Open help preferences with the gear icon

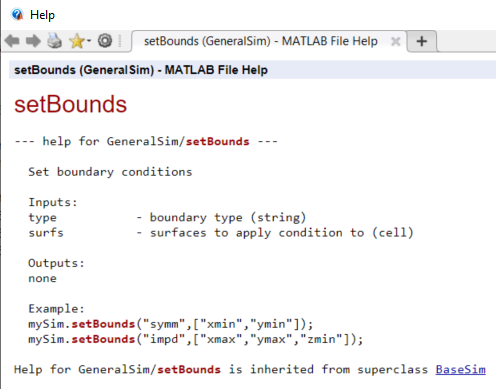pos(105,41)
